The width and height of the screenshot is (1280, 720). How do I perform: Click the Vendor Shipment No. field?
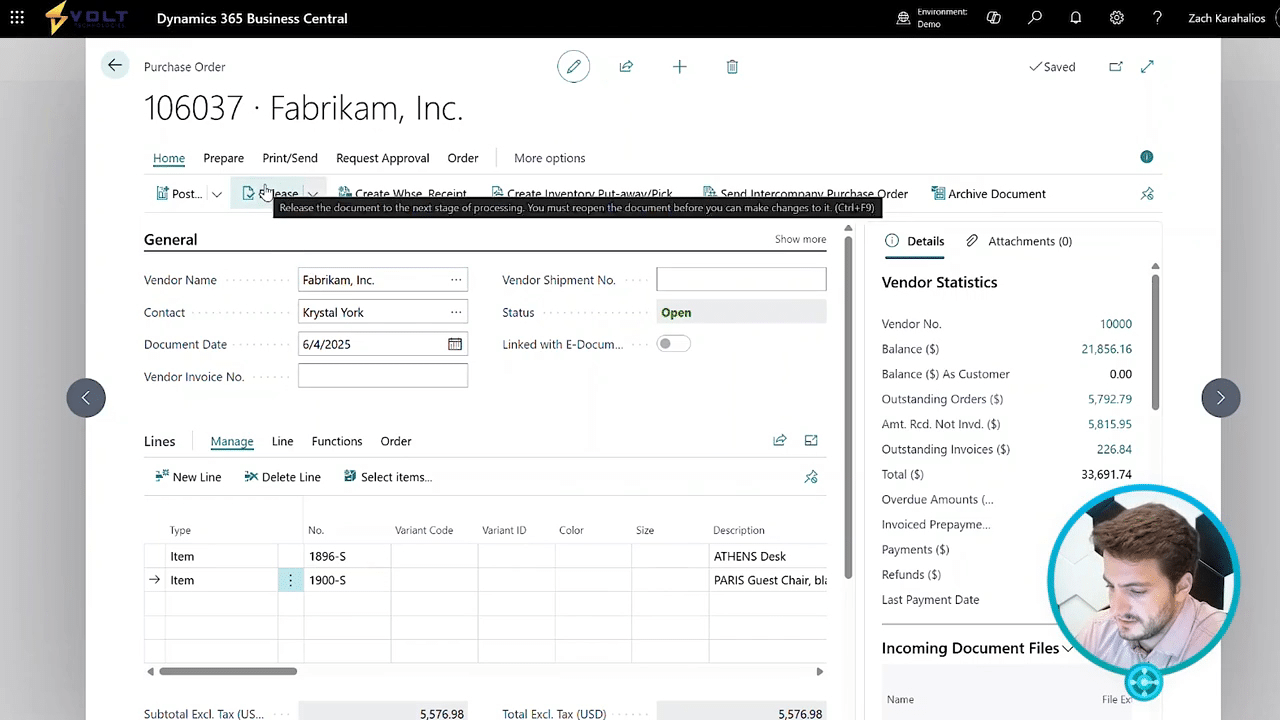741,280
